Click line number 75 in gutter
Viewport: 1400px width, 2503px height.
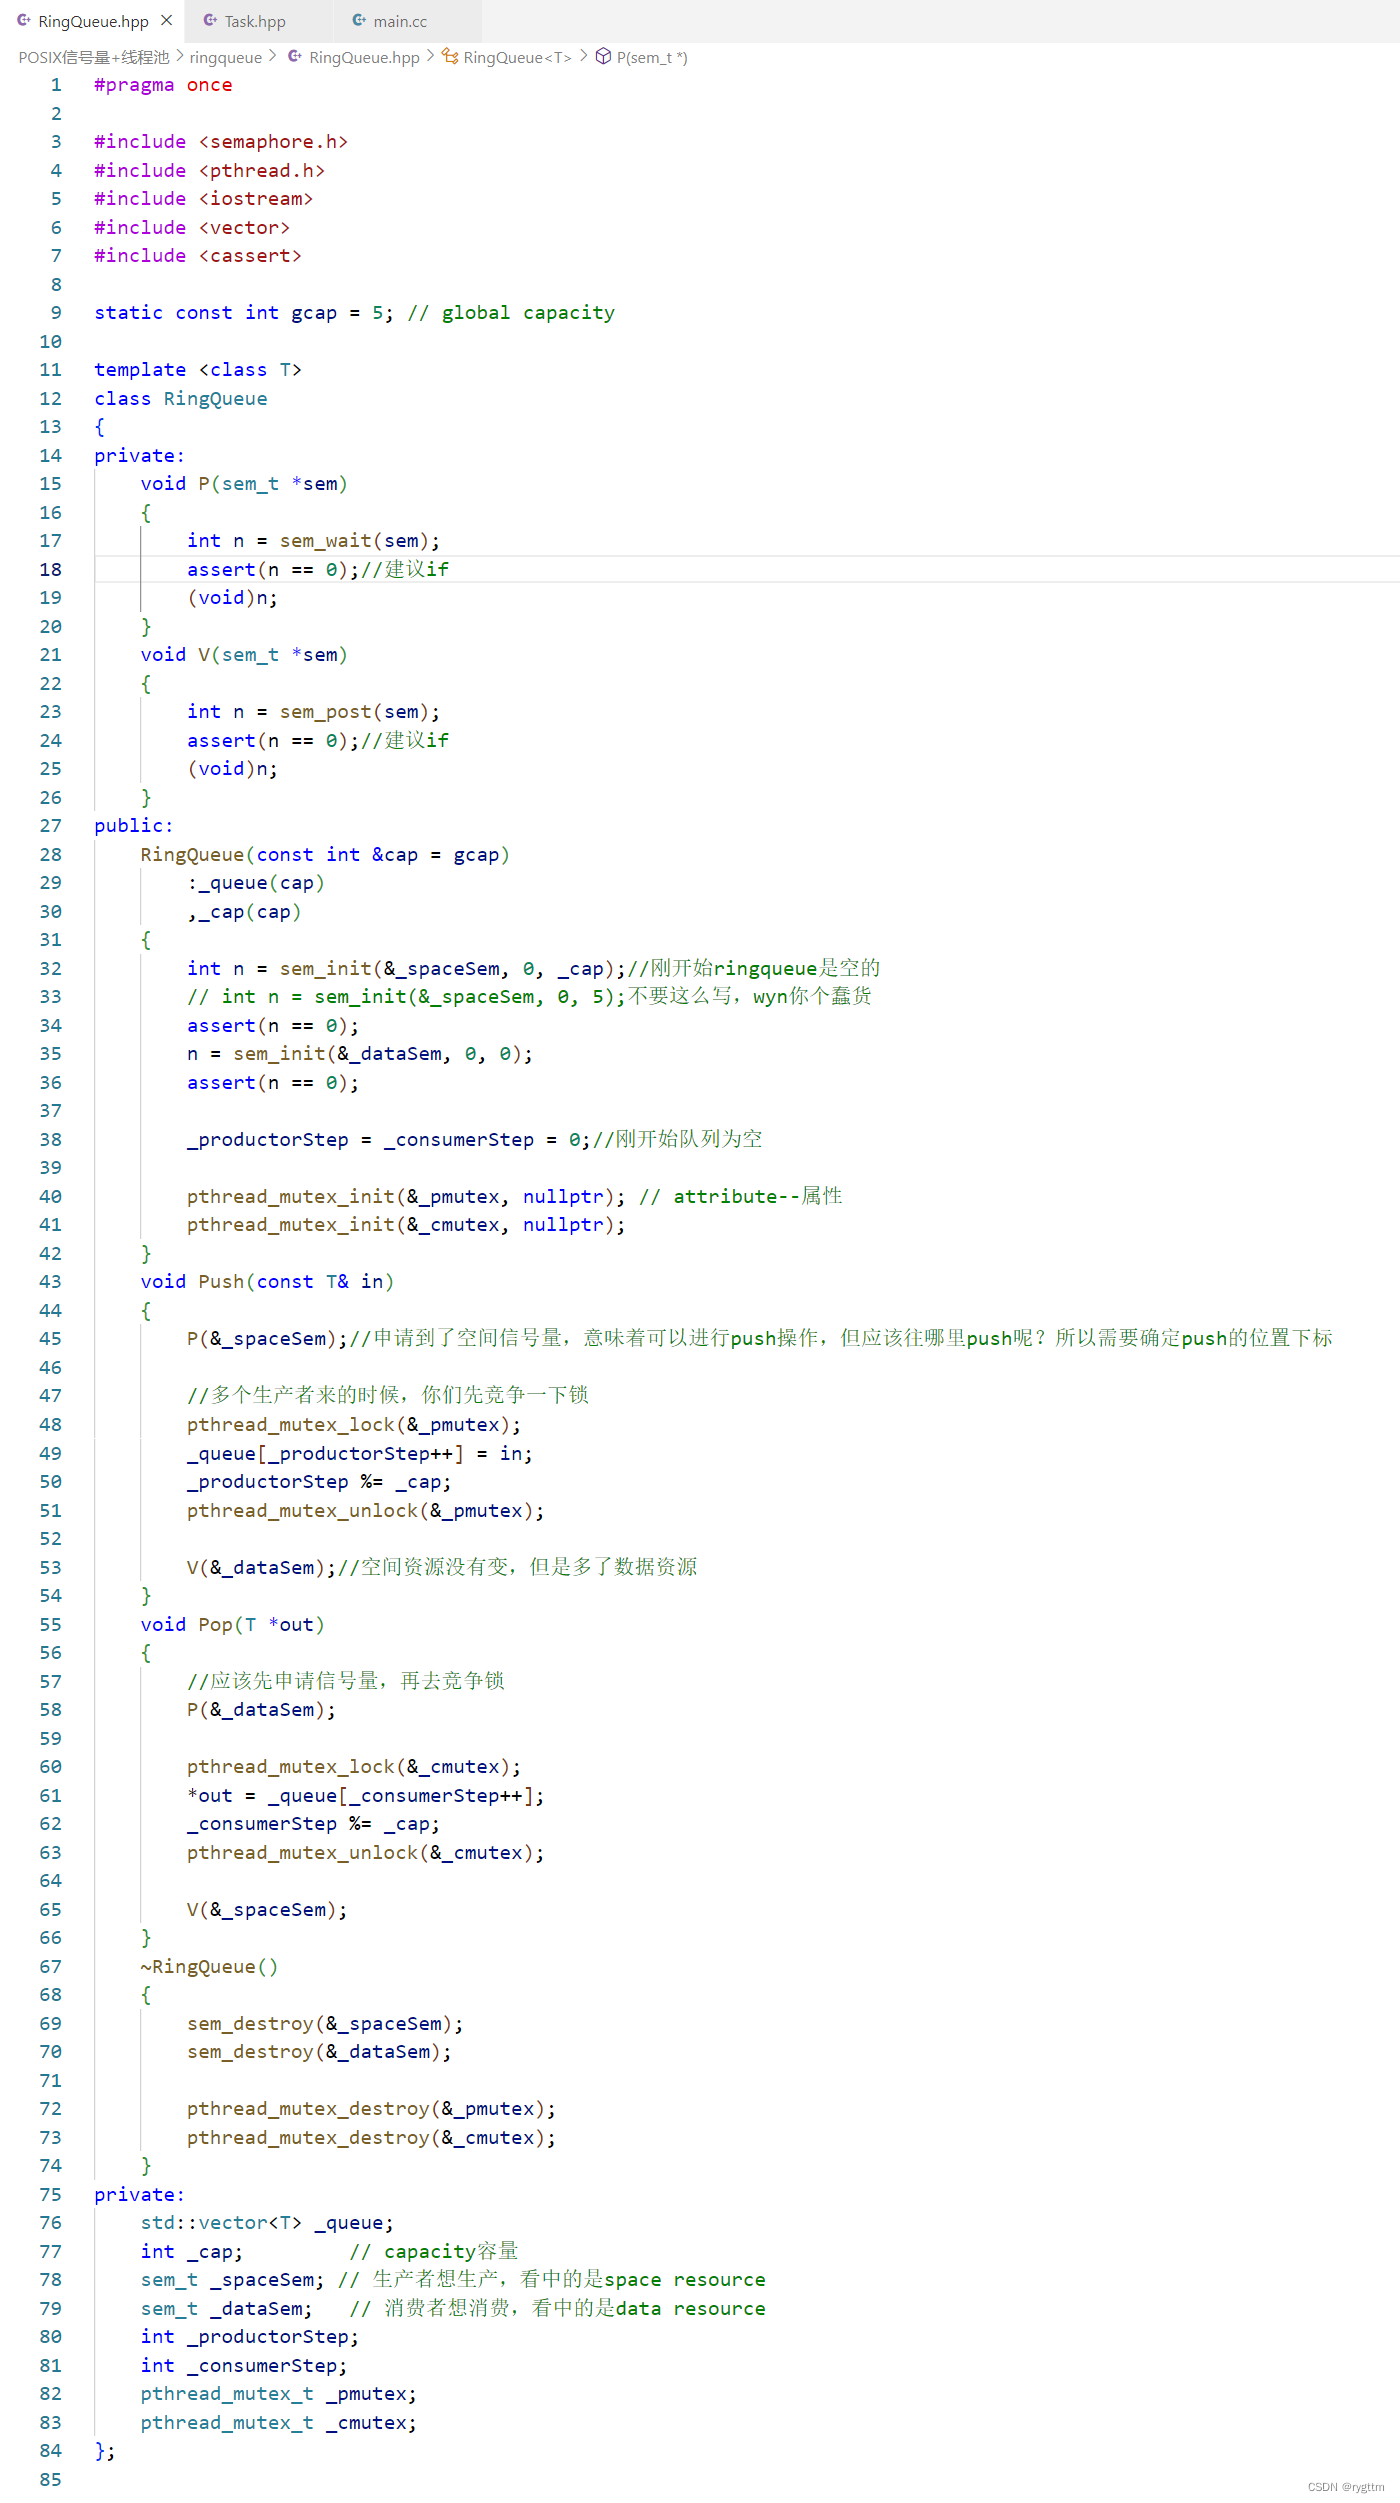tap(50, 2195)
